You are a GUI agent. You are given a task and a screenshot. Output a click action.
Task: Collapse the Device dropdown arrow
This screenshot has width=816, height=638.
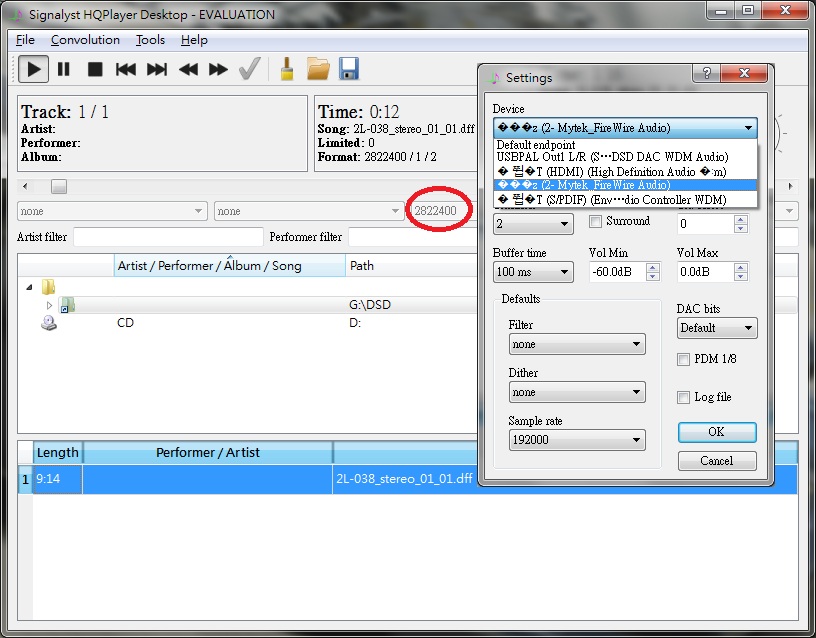coord(748,128)
